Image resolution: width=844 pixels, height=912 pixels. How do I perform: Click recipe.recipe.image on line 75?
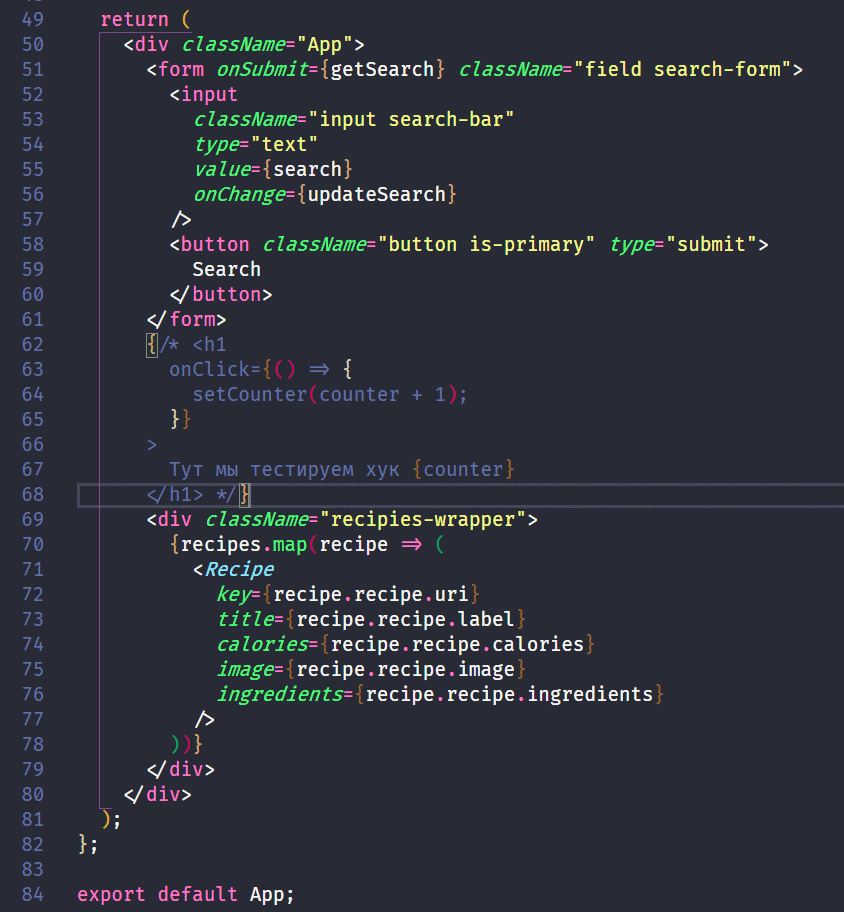405,669
